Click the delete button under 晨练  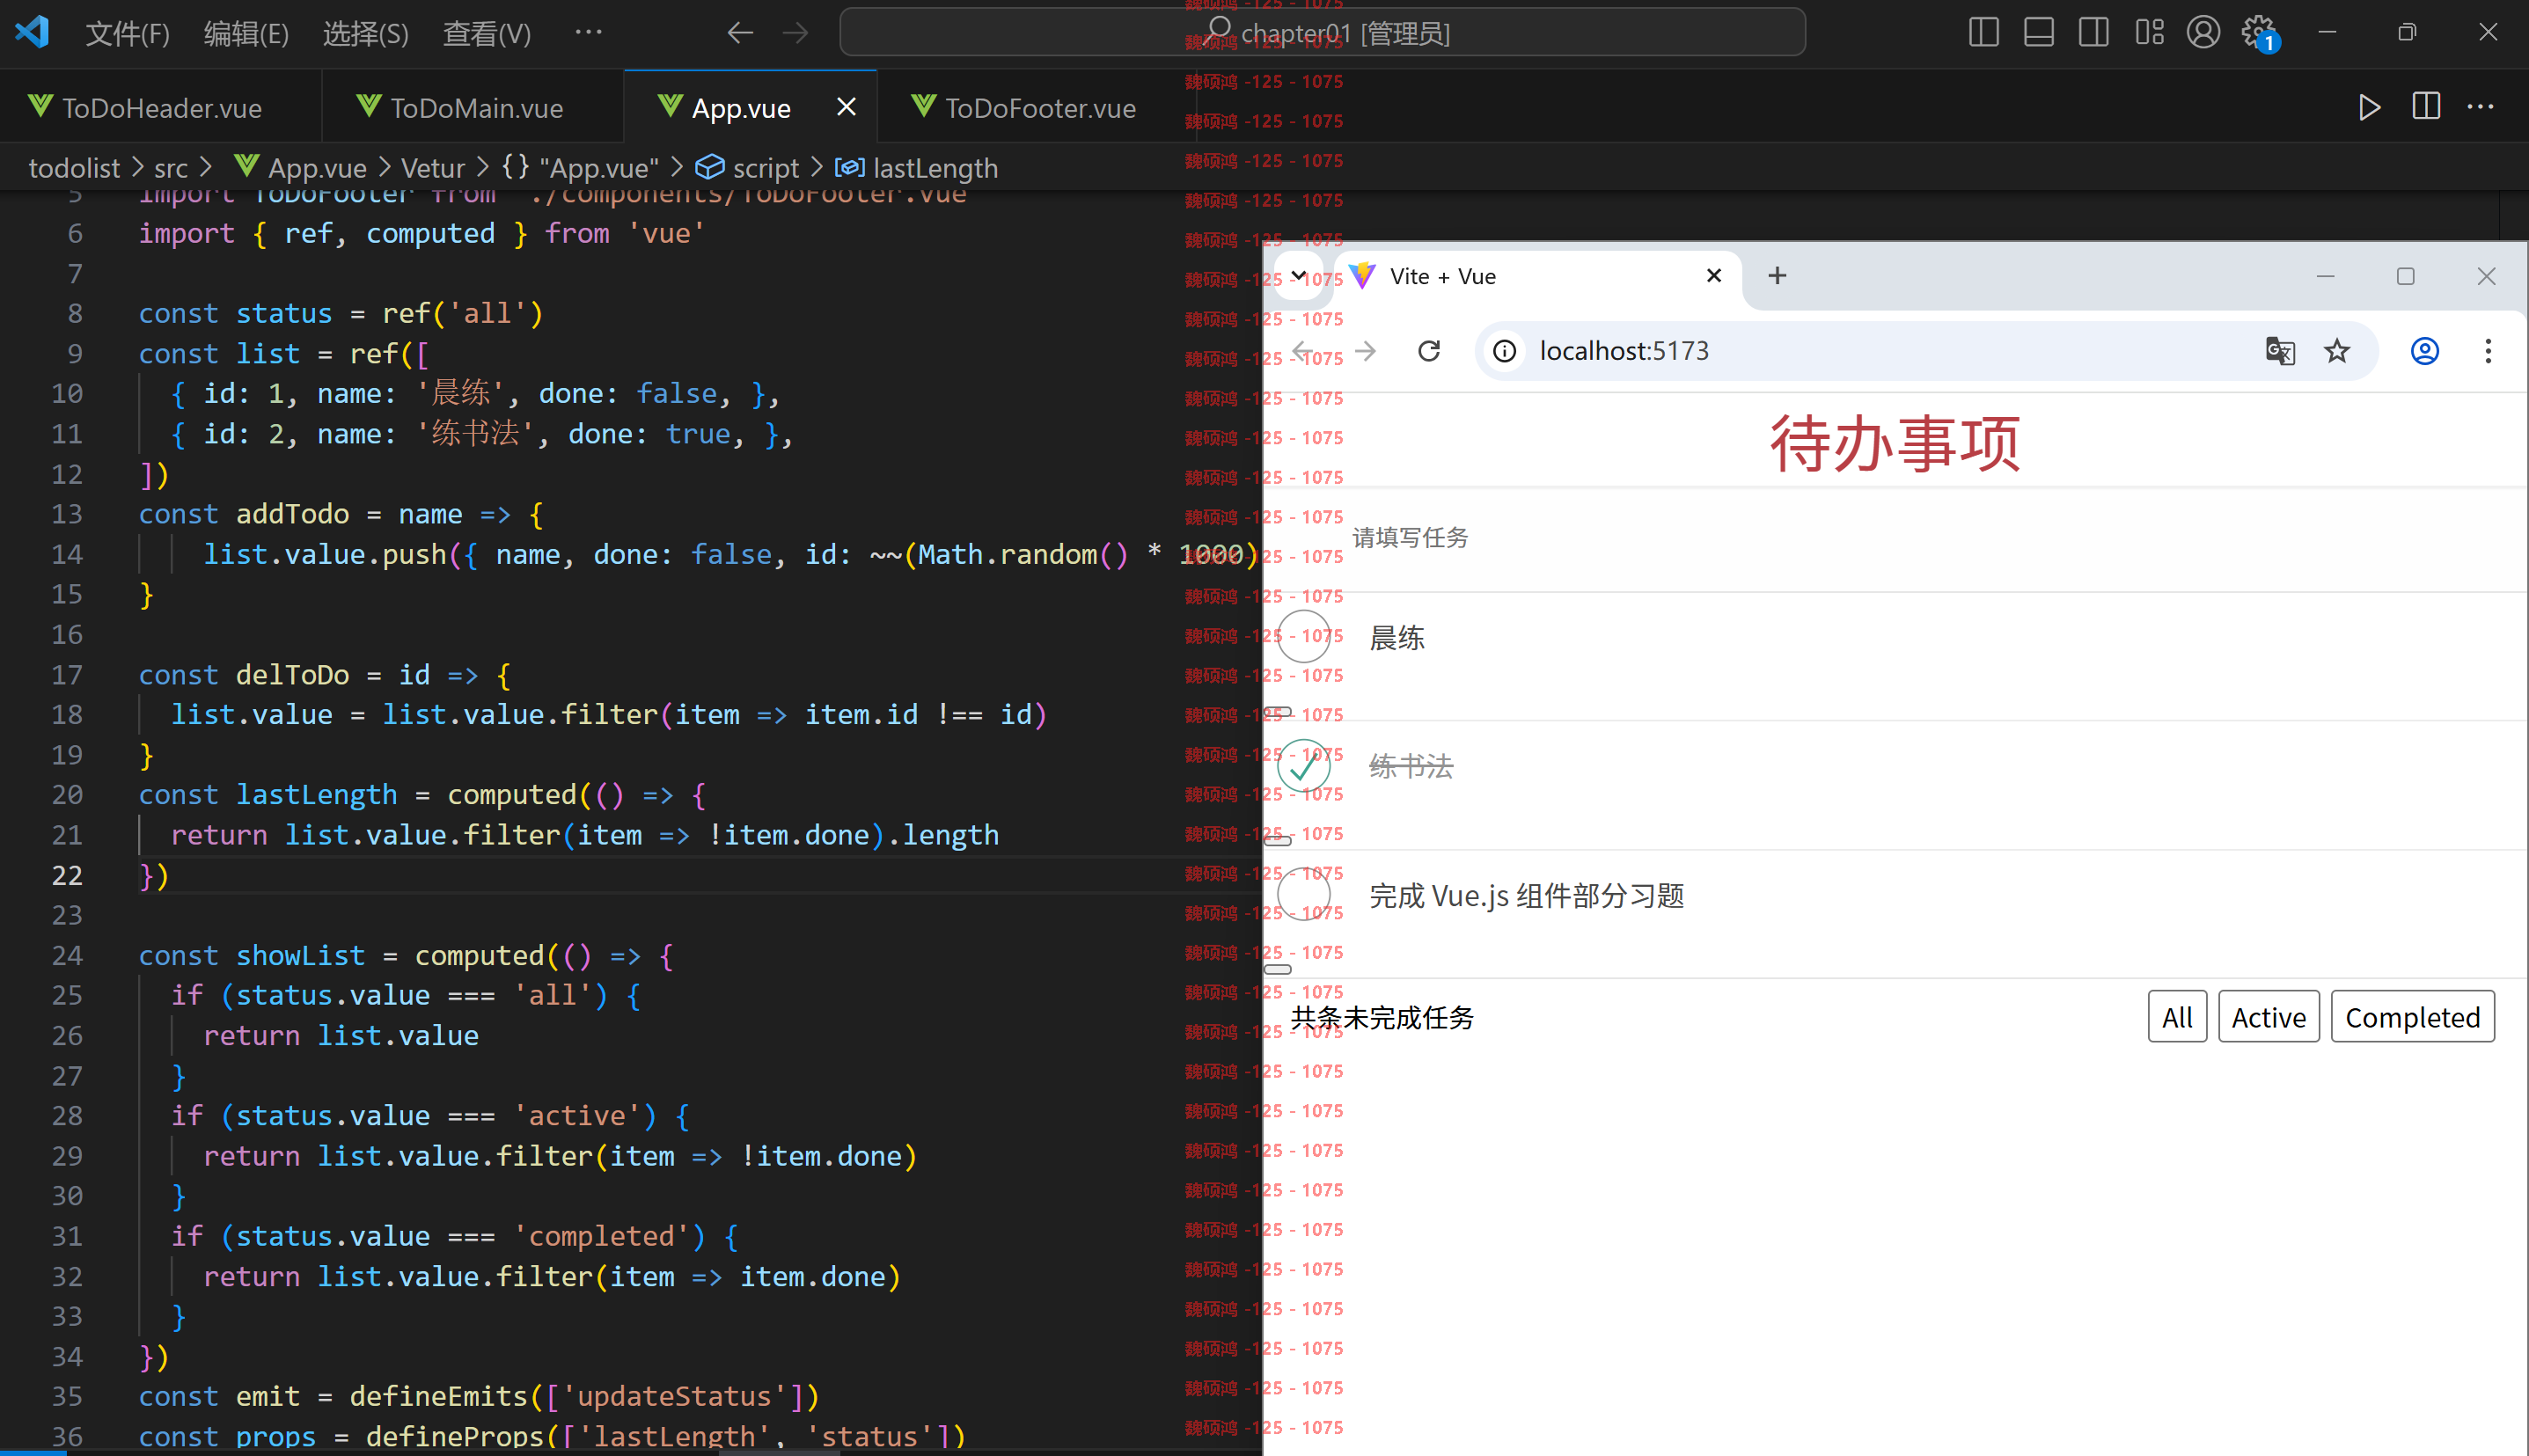tap(1278, 712)
